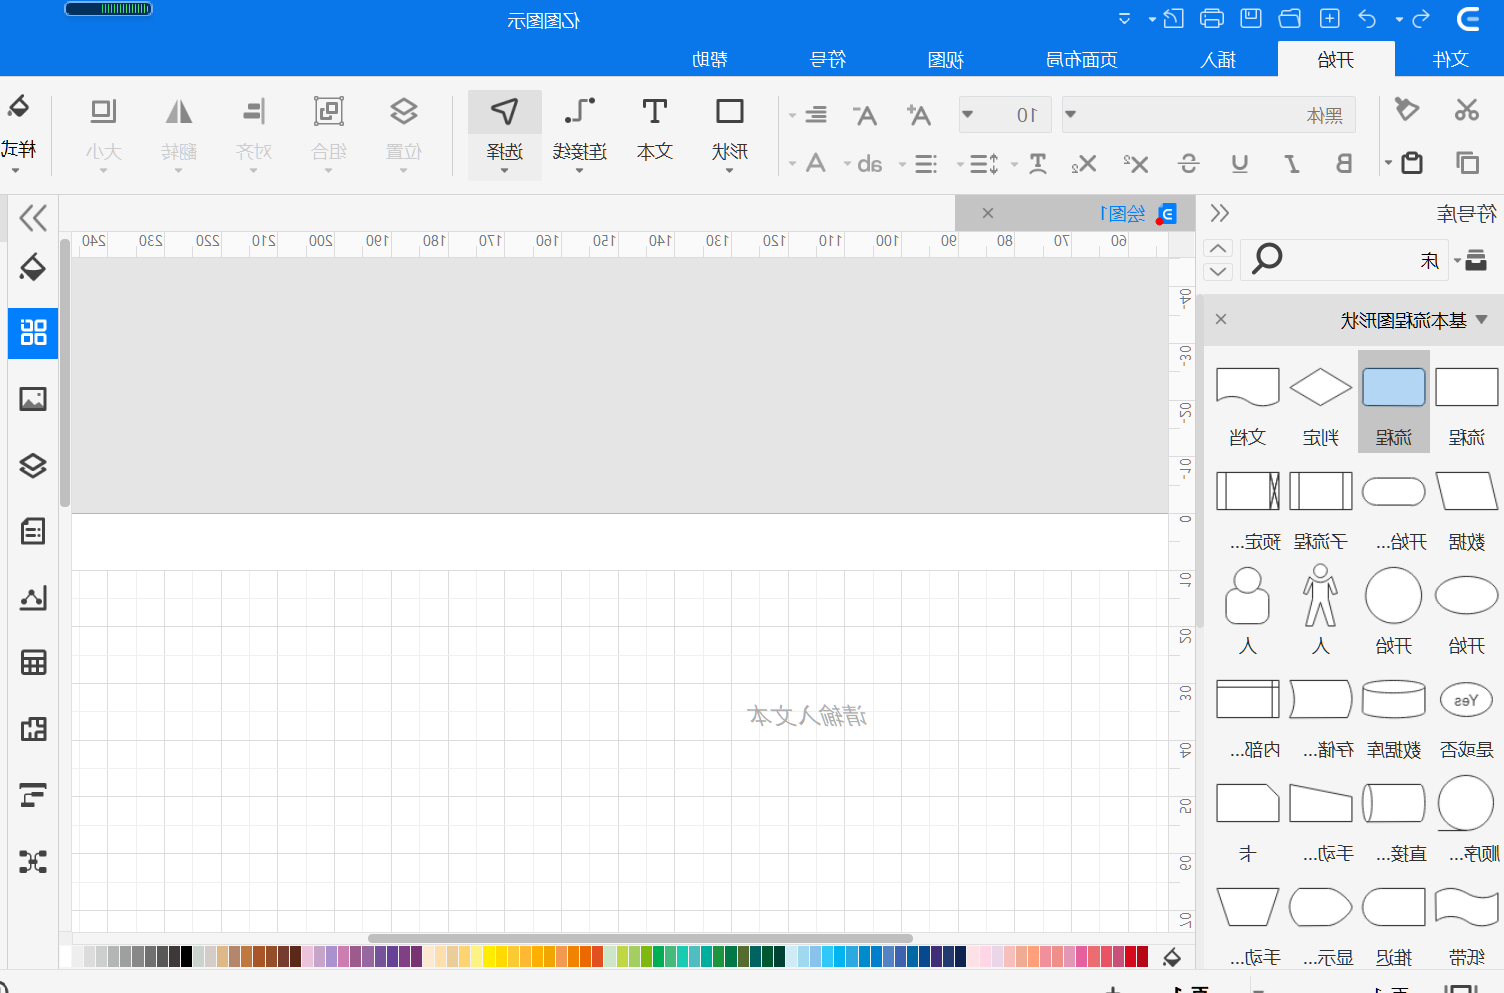The height and width of the screenshot is (993, 1504).
Task: Click the New document plus icon
Action: [1329, 18]
